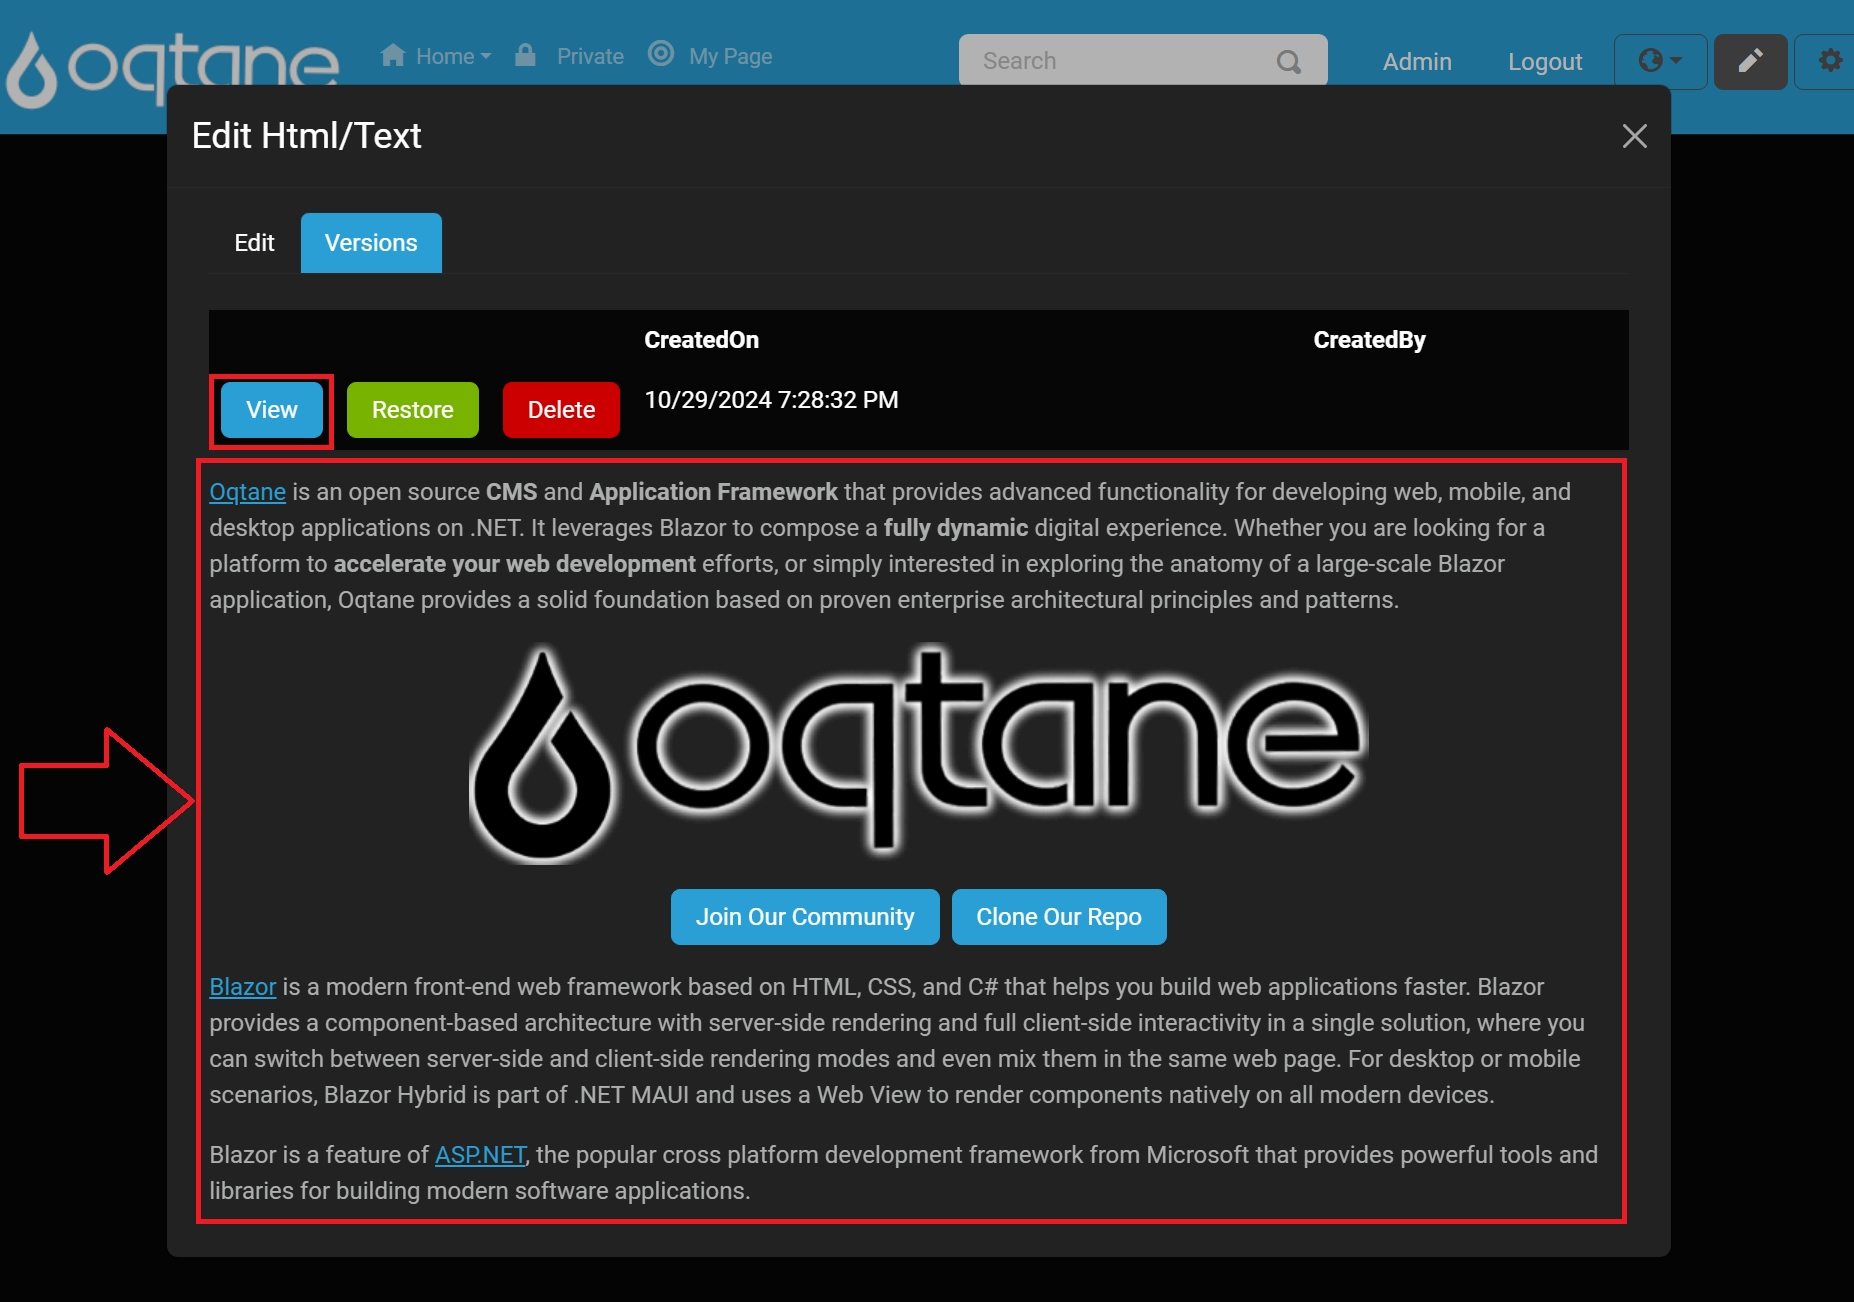Open the Blazor hyperlink
1854x1302 pixels.
(x=243, y=987)
